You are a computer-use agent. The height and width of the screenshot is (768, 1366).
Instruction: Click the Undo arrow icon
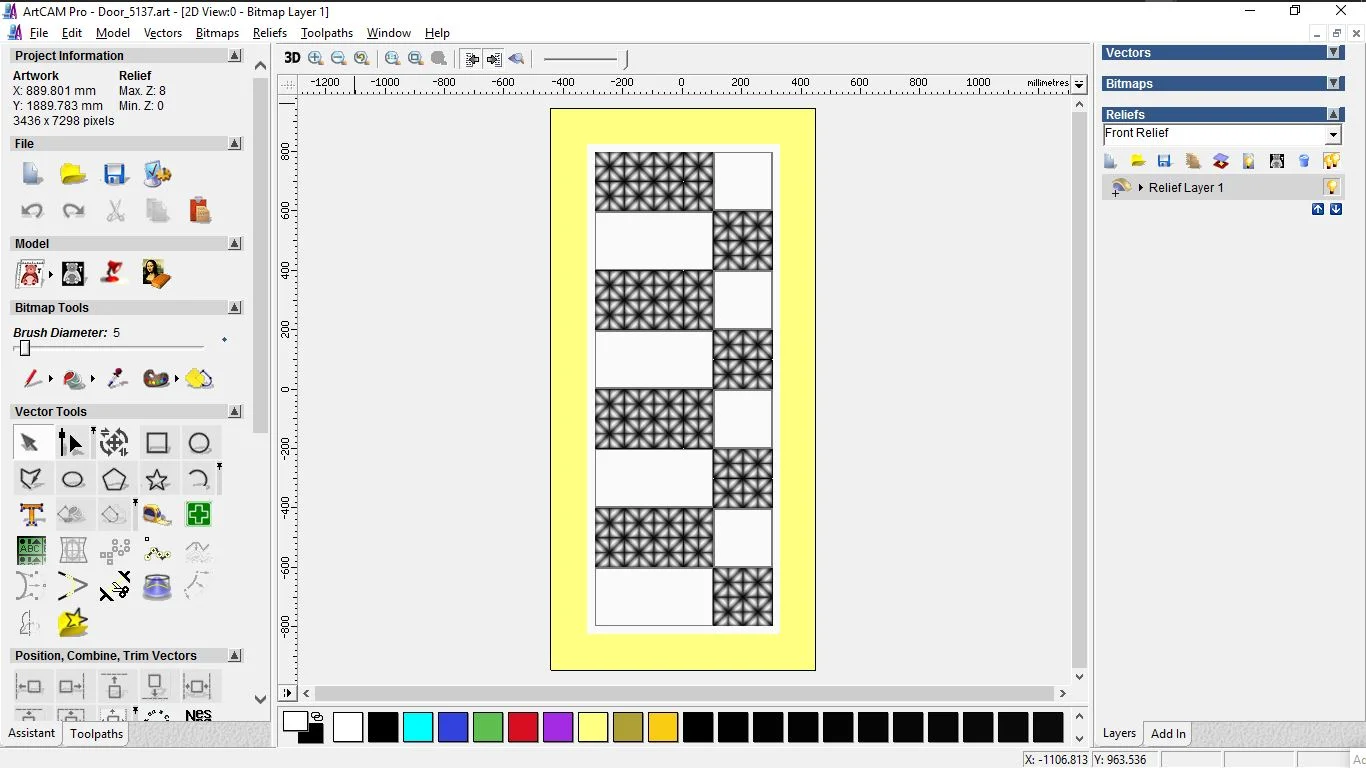point(32,211)
